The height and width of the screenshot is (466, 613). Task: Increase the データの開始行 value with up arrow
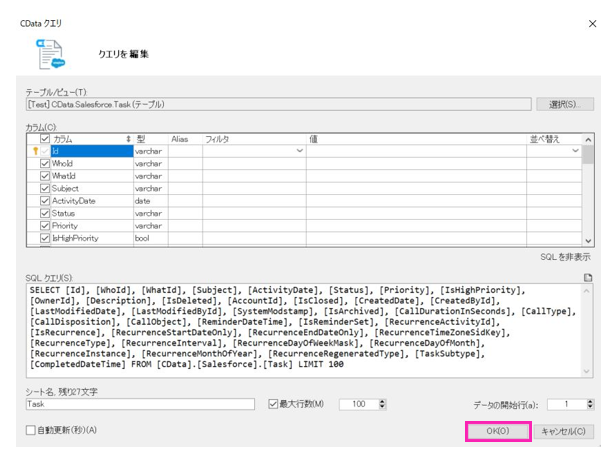[x=590, y=401]
